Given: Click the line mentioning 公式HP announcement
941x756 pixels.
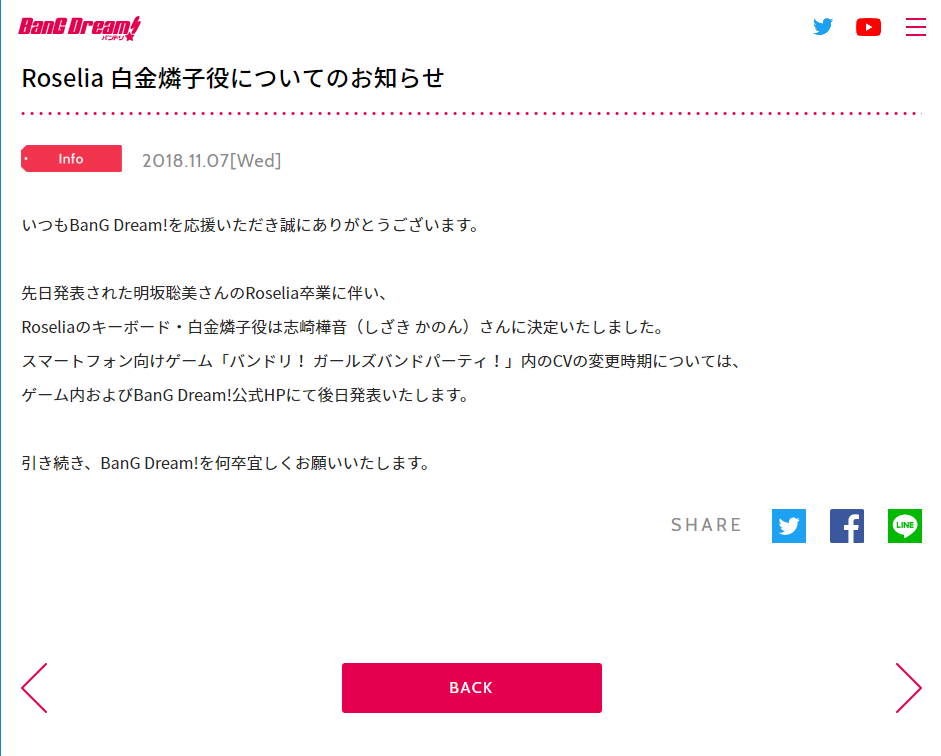Looking at the screenshot, I should [245, 395].
